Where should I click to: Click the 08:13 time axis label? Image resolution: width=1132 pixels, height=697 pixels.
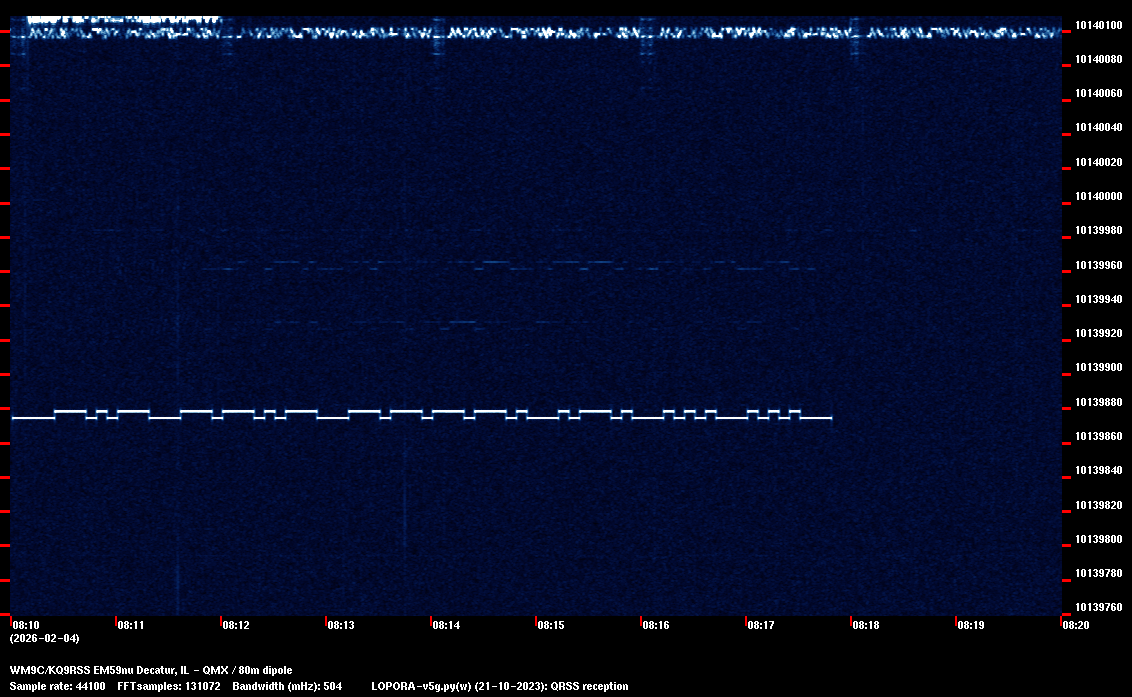[x=340, y=625]
